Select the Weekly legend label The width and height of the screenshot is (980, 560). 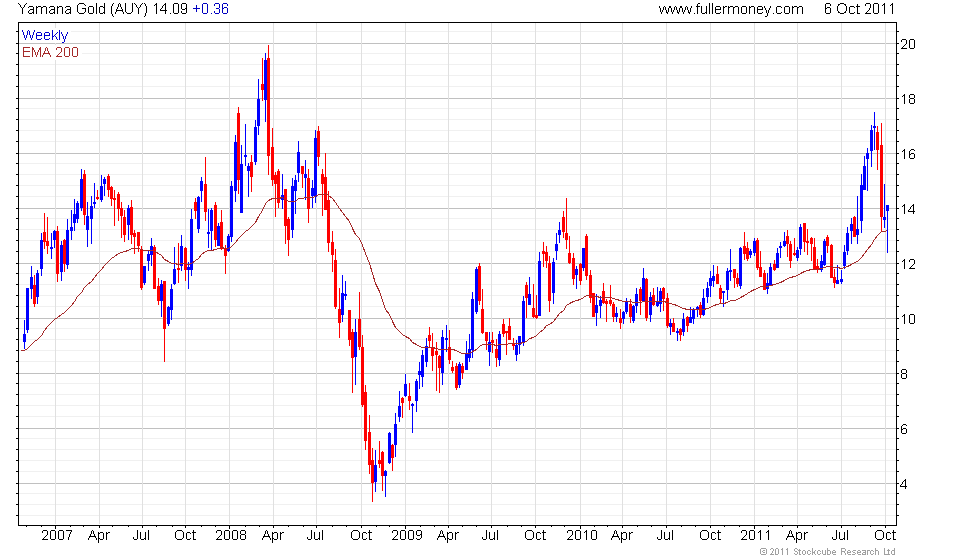pyautogui.click(x=44, y=36)
